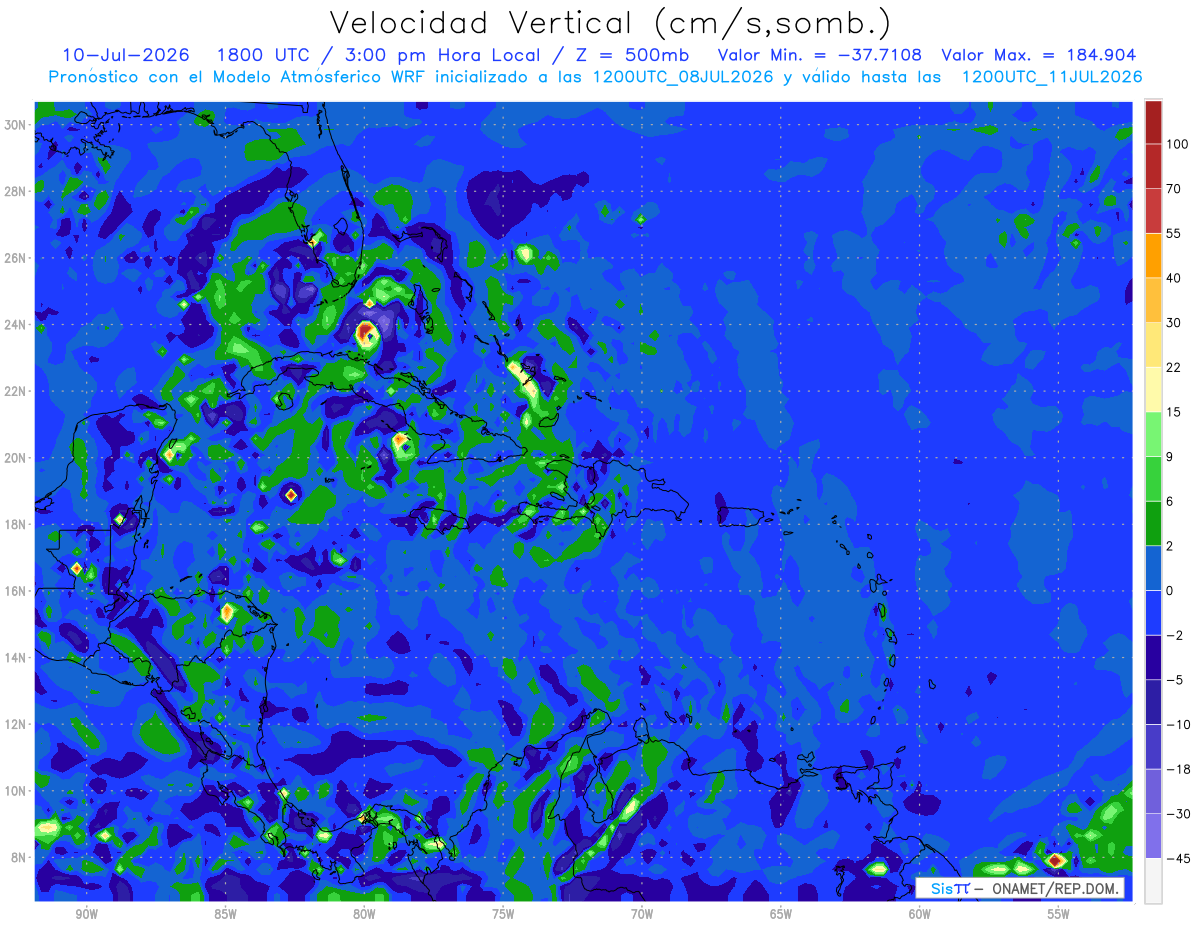Pick the orange swatch between 40 and 55
Viewport: 1200px width, 927px height.
pyautogui.click(x=1153, y=255)
